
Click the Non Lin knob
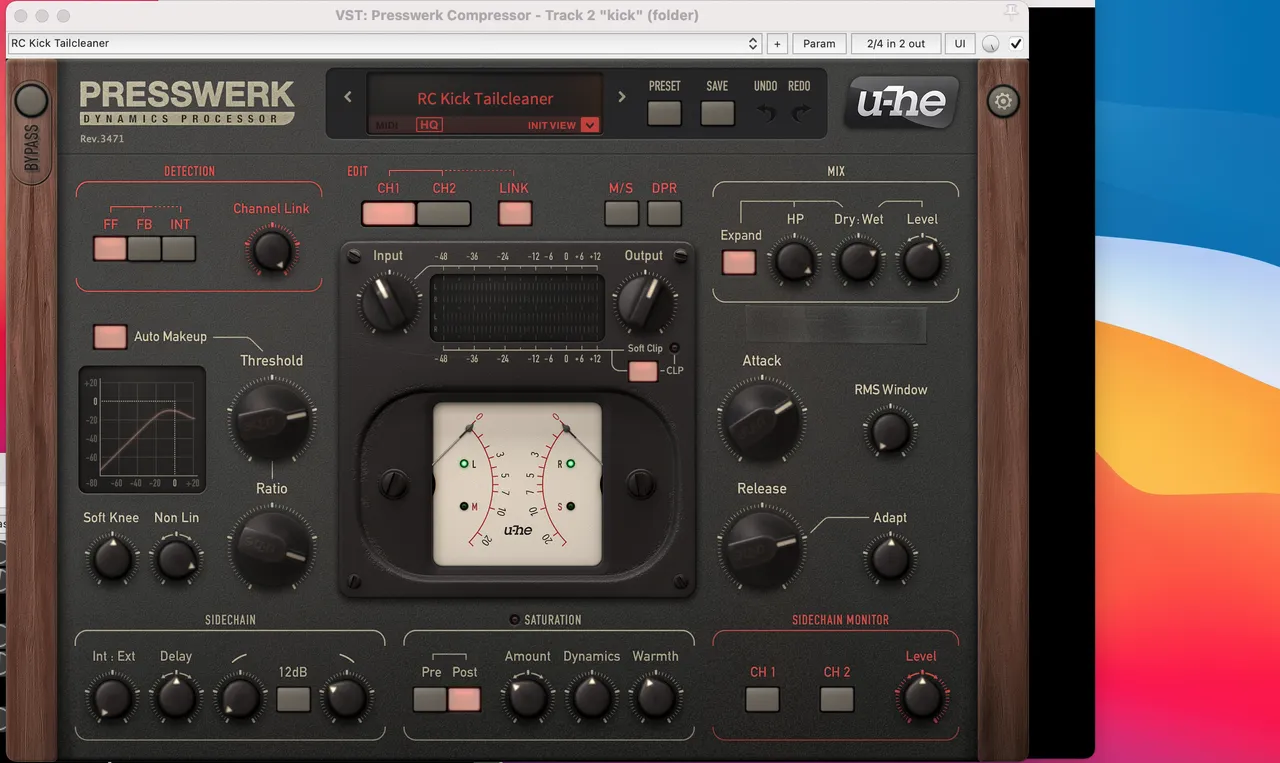176,559
